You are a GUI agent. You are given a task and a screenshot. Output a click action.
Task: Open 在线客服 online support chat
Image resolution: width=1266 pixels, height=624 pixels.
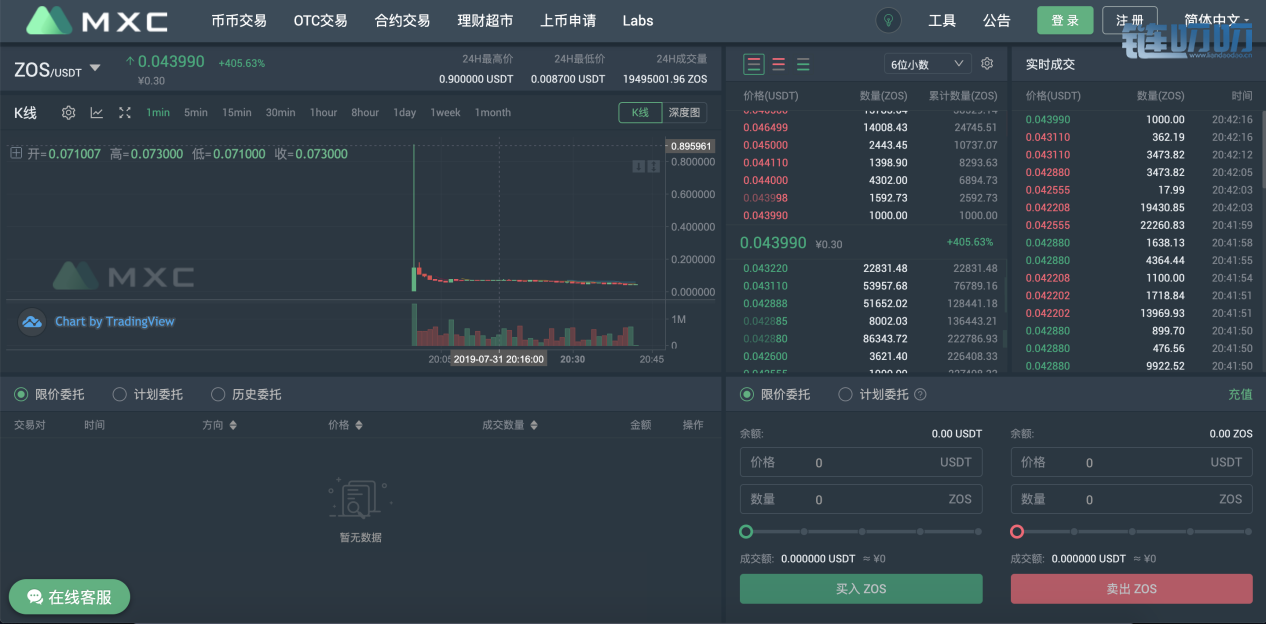coord(70,597)
